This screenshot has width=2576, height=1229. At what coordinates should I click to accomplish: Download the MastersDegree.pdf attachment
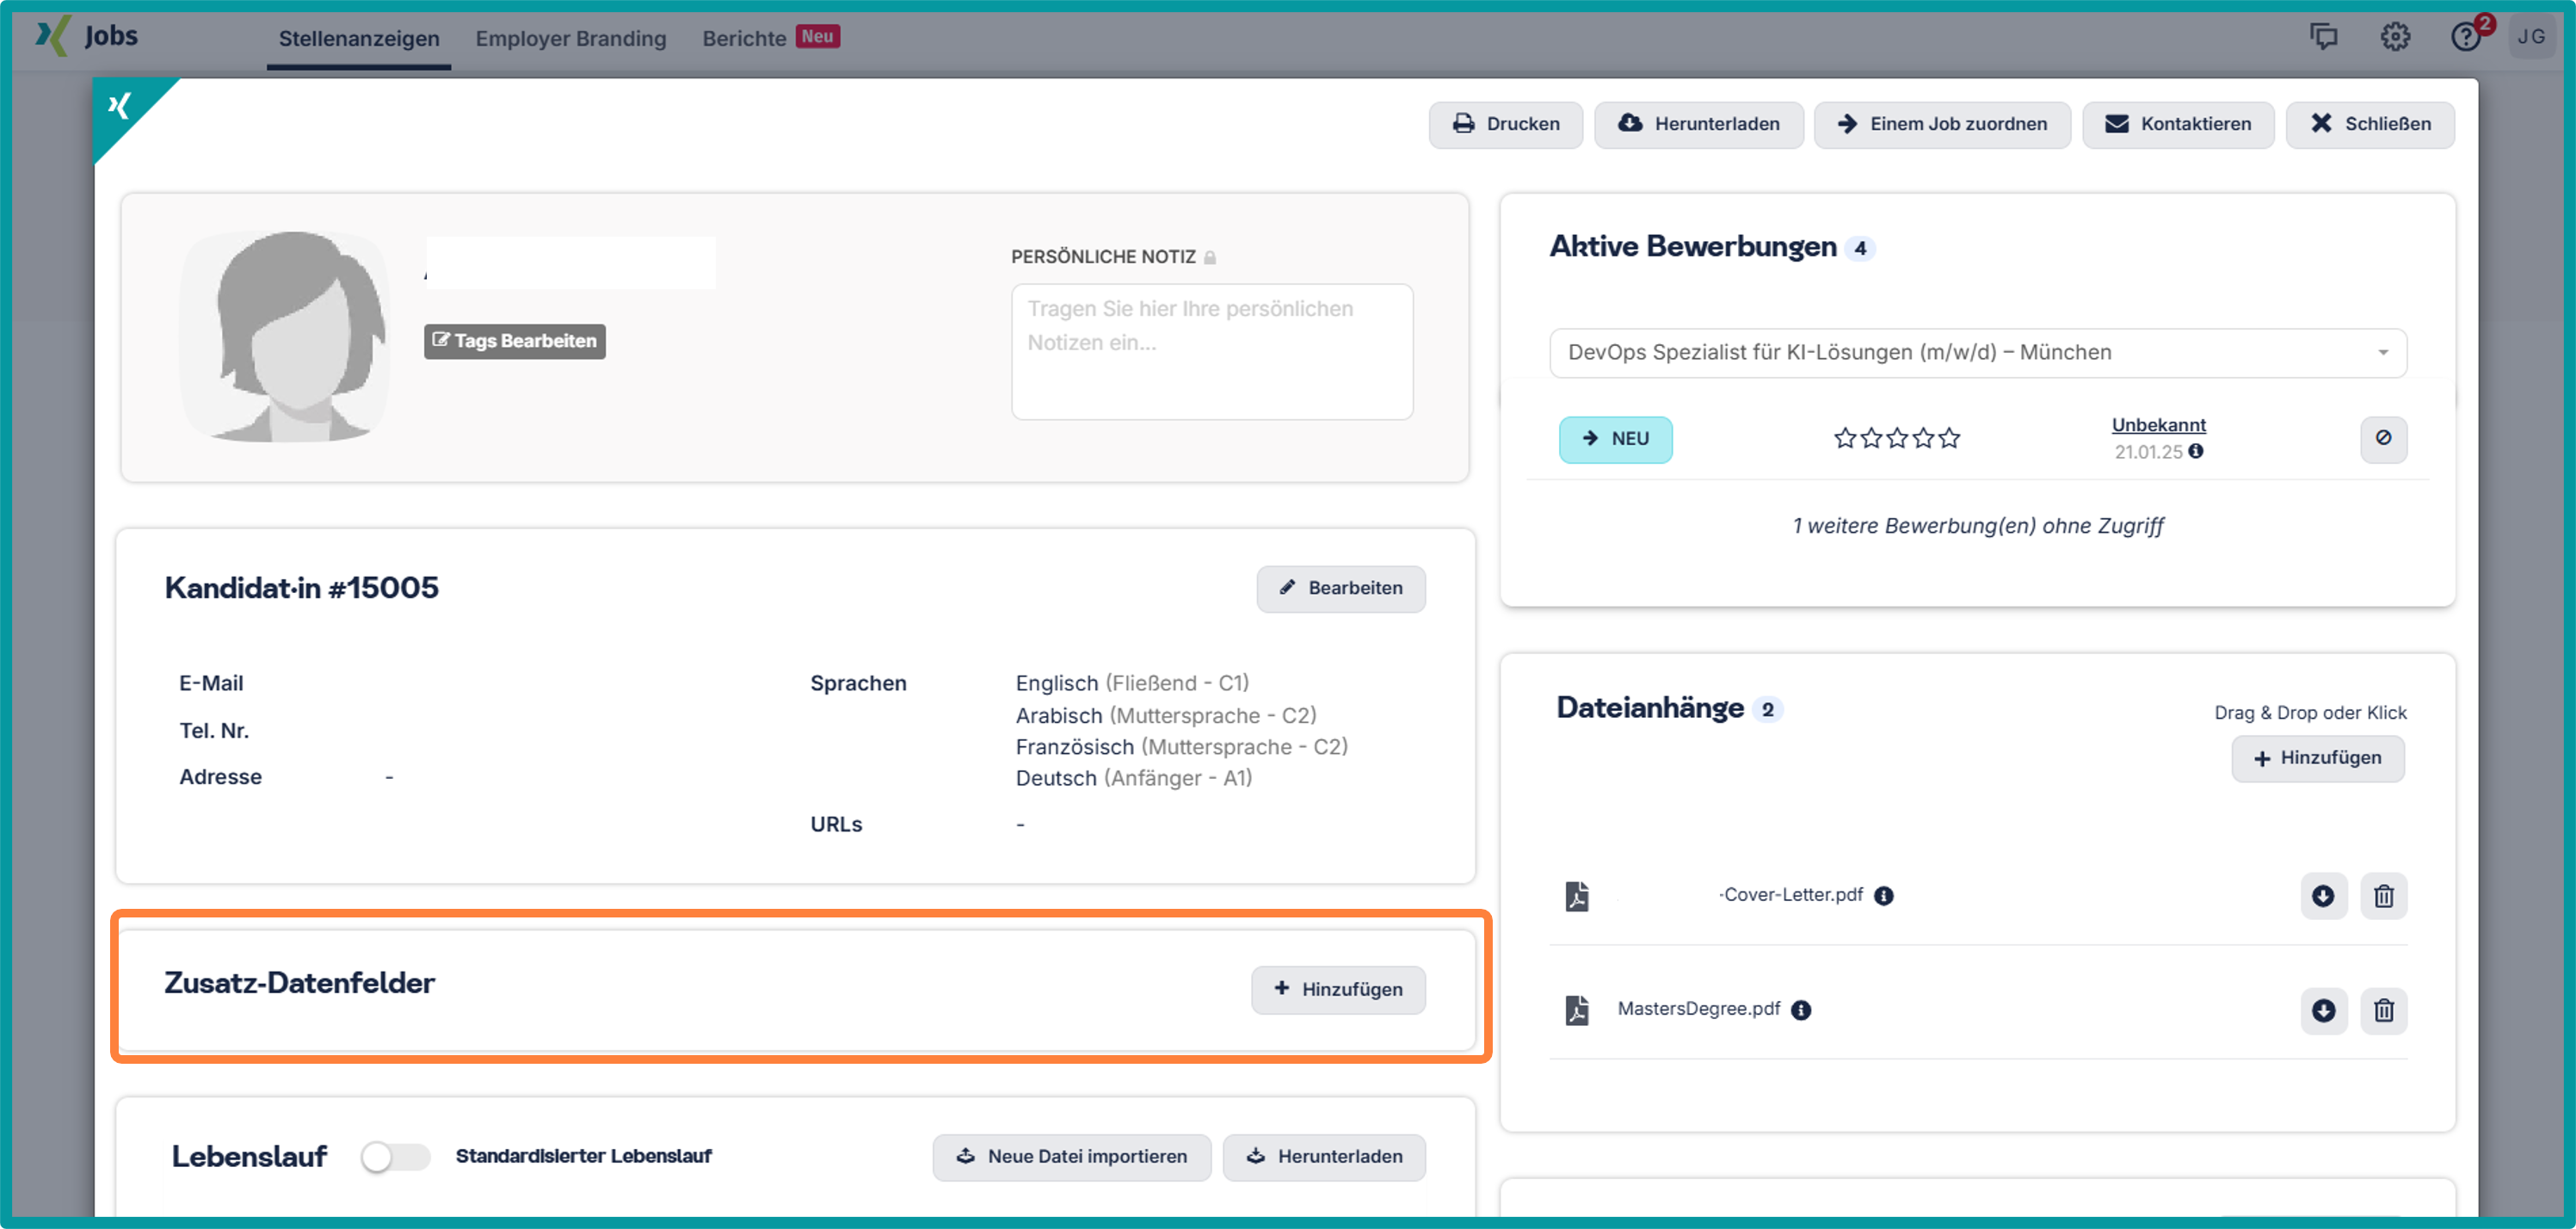click(x=2323, y=1010)
